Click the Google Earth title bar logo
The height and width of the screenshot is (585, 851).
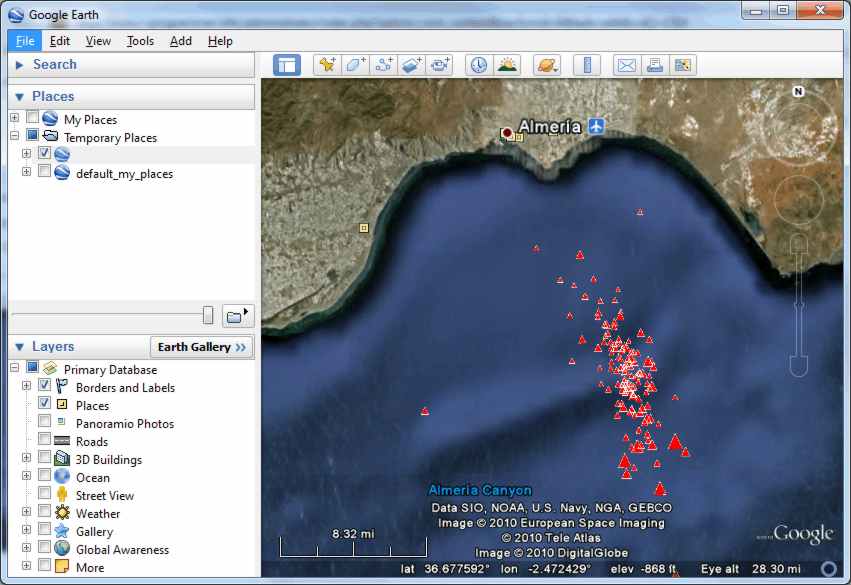tap(16, 15)
